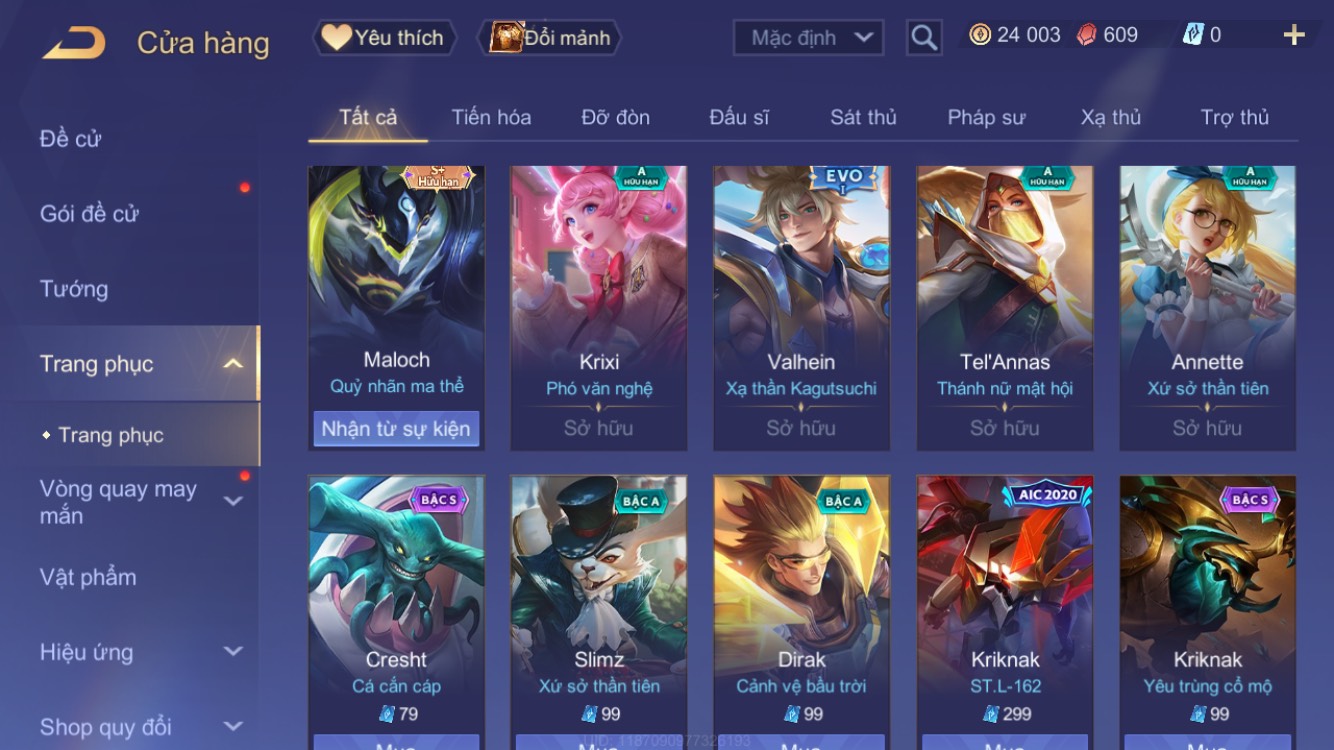
Task: Open the search magnifier icon
Action: [924, 38]
